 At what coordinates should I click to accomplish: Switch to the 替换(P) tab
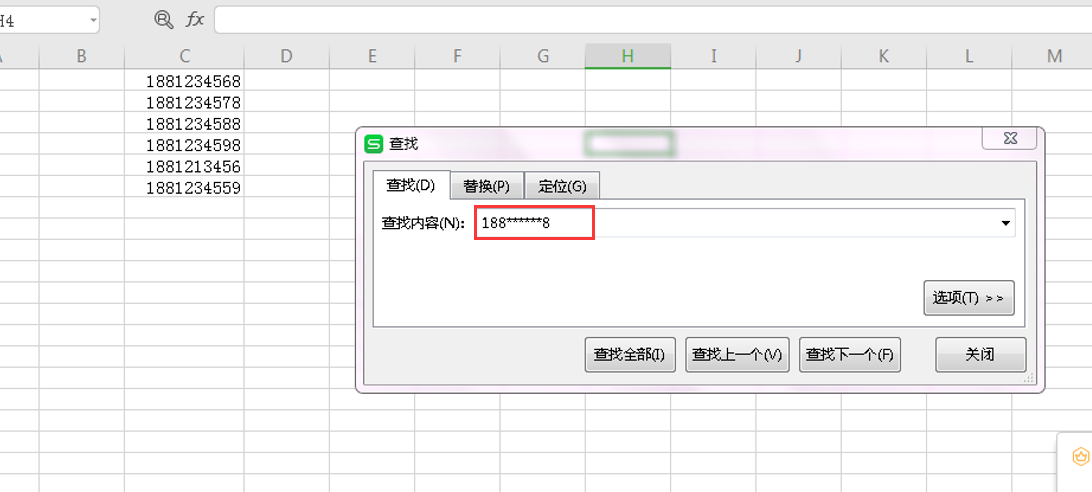point(487,187)
